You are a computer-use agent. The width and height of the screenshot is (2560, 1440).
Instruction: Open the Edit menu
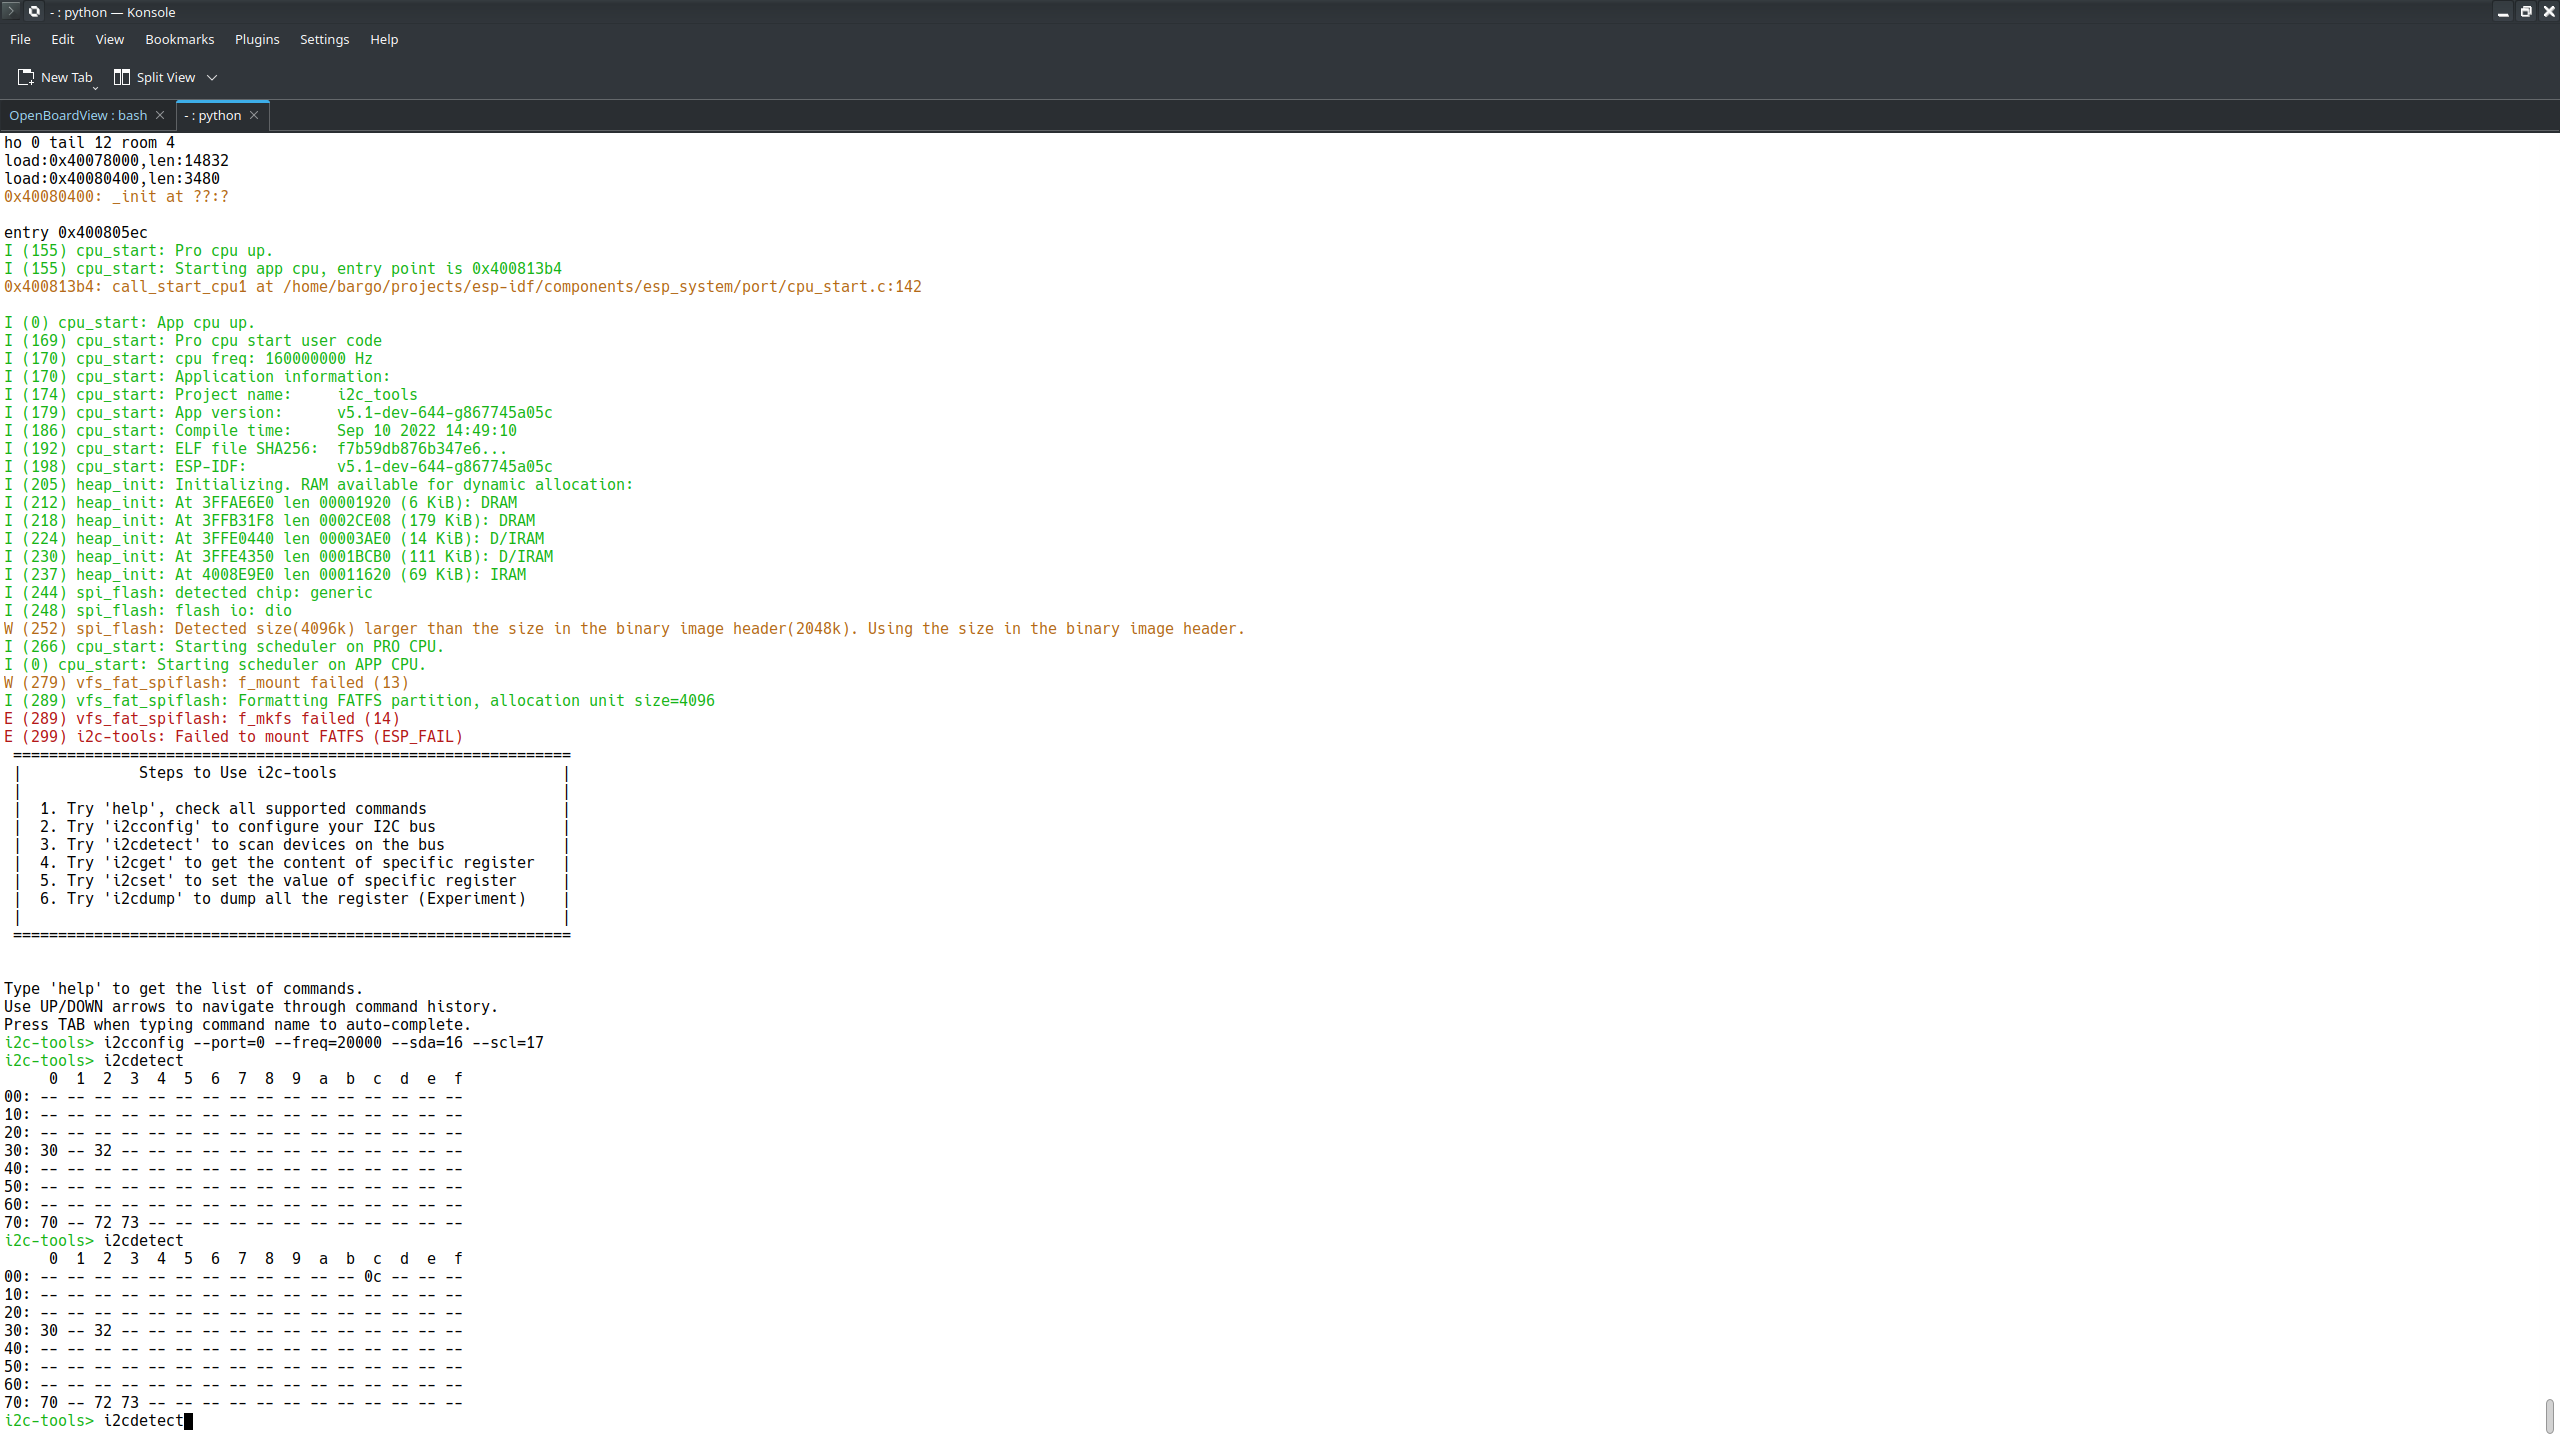coord(62,39)
